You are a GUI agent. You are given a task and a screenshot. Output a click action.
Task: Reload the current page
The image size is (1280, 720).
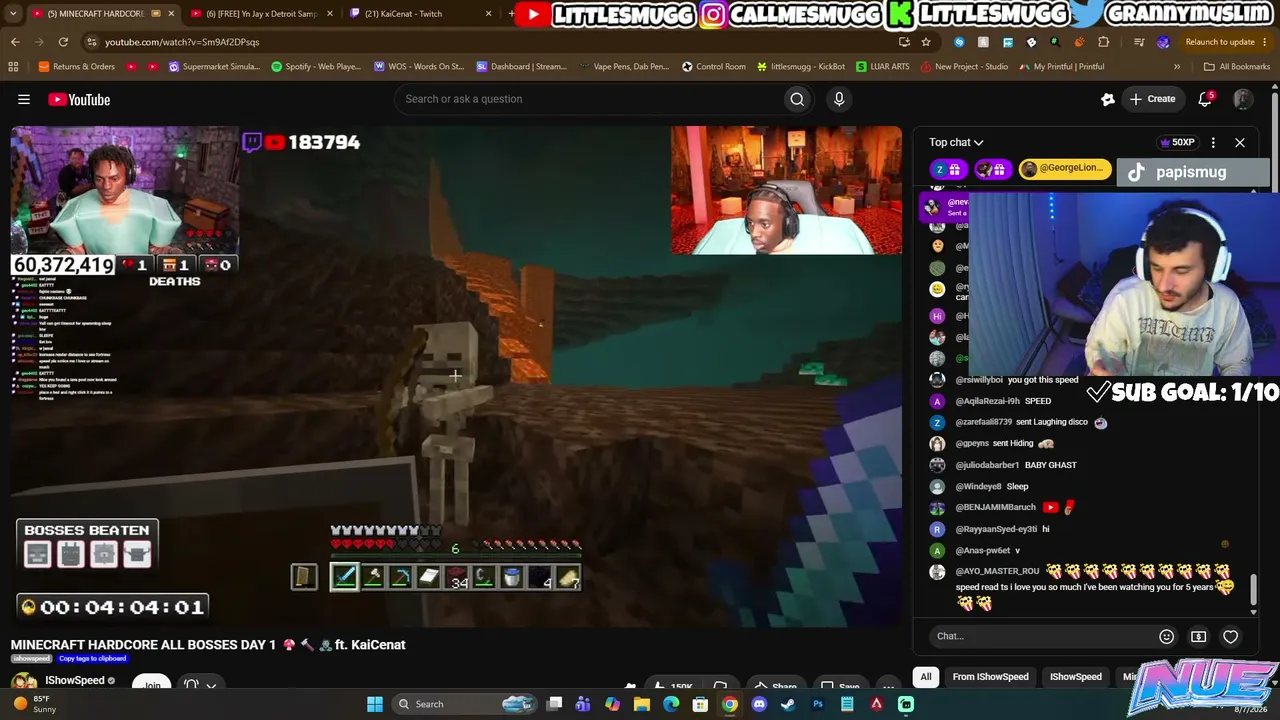(63, 42)
